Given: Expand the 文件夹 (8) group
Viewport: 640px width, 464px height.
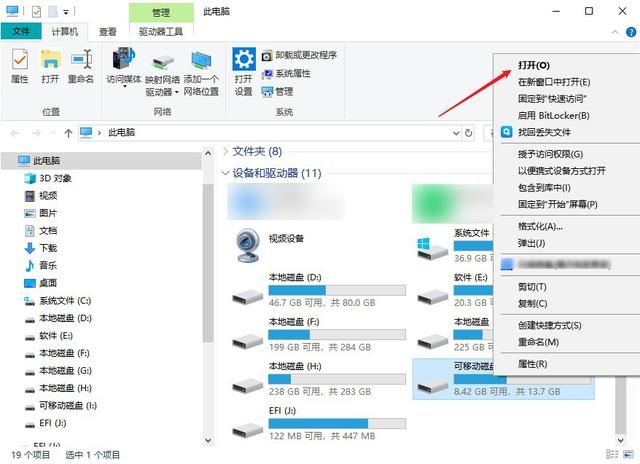Looking at the screenshot, I should pos(225,151).
